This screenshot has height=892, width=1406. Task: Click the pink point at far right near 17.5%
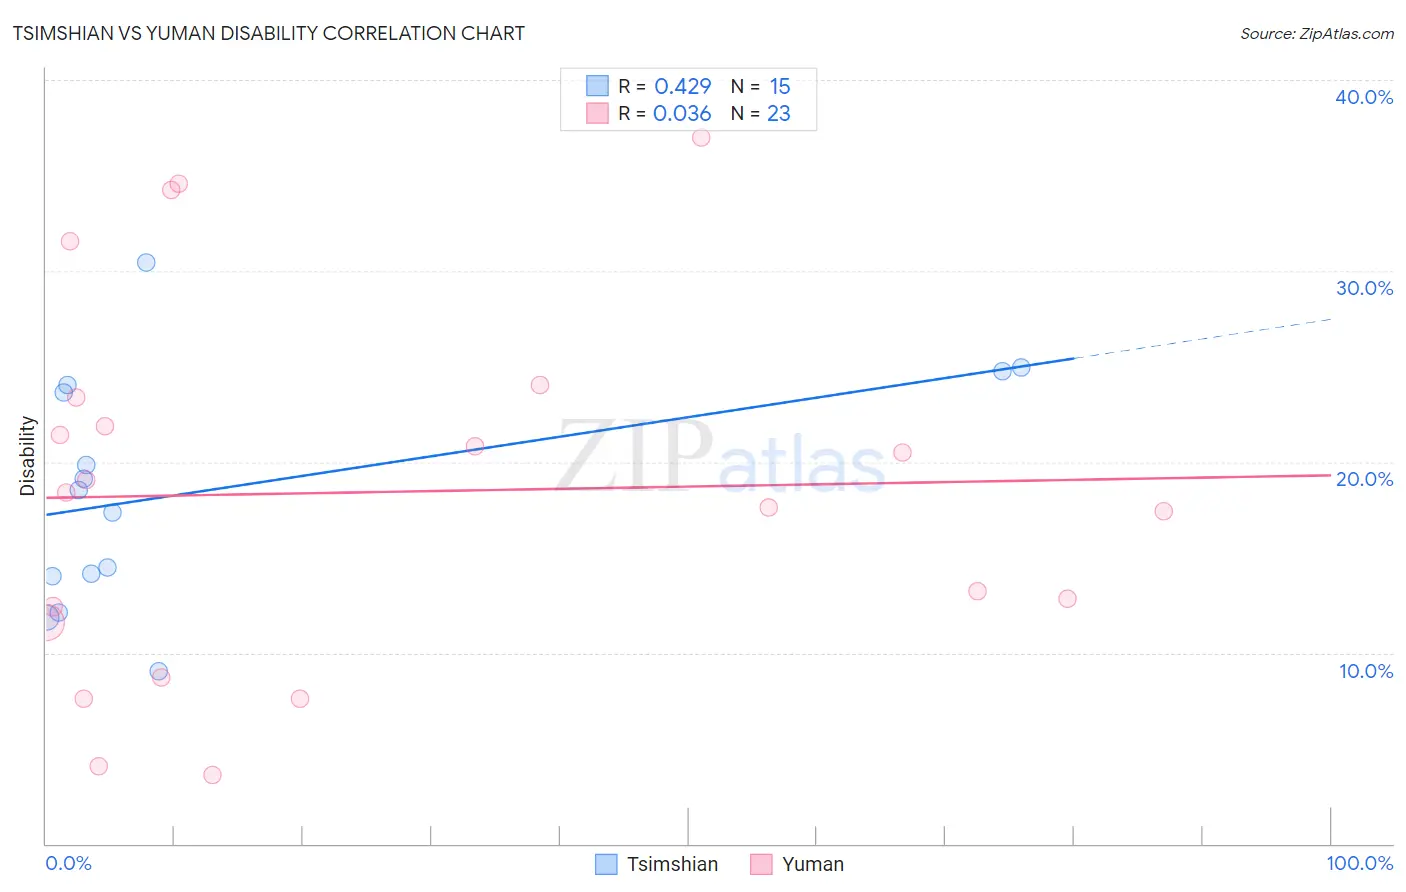(1163, 511)
